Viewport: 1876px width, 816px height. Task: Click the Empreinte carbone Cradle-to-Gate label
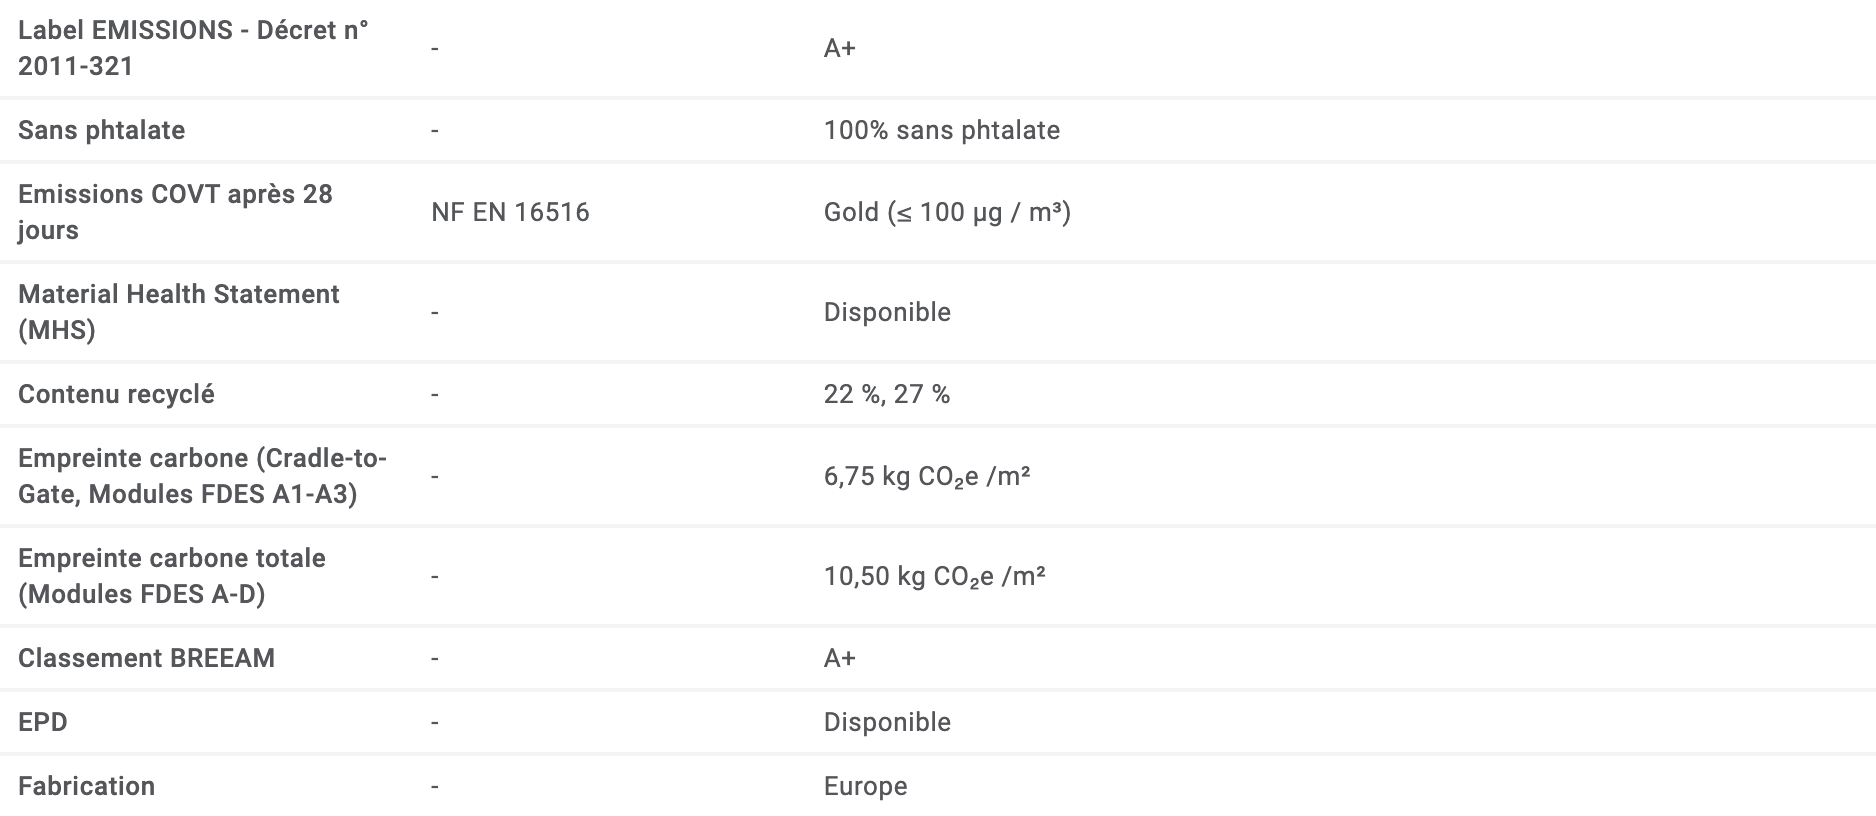[x=202, y=476]
